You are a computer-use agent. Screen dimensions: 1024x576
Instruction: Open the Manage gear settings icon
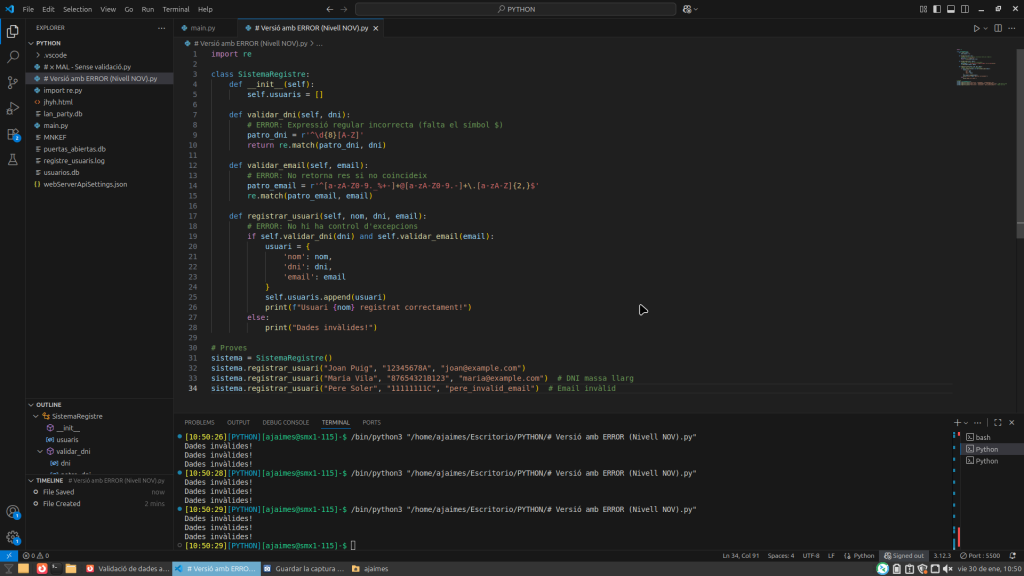(x=13, y=537)
